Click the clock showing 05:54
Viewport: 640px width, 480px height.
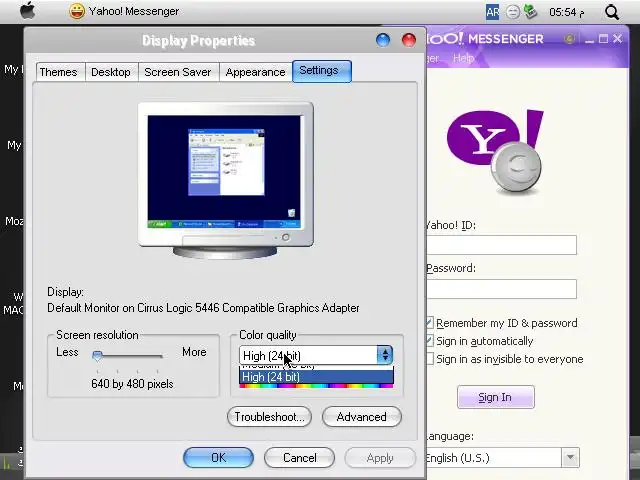point(567,12)
